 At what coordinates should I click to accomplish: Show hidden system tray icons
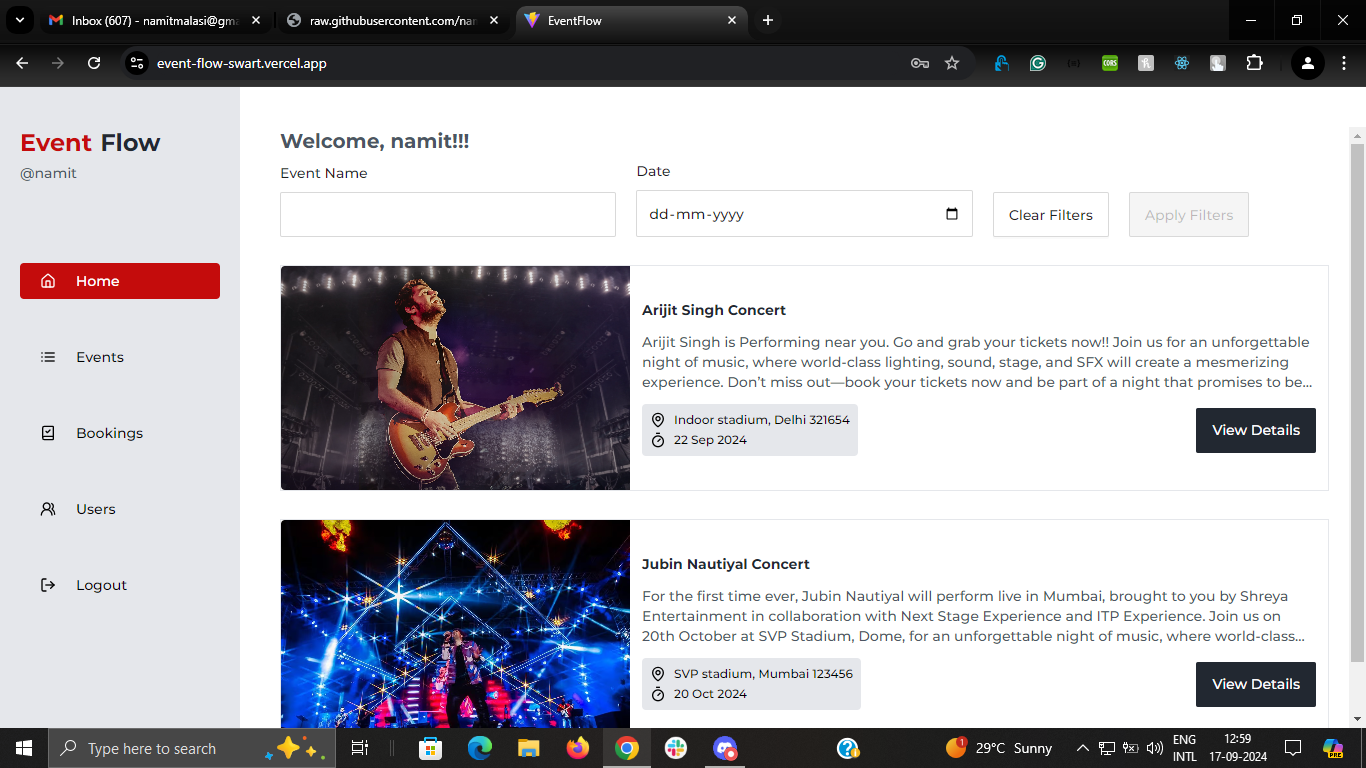(x=1082, y=748)
